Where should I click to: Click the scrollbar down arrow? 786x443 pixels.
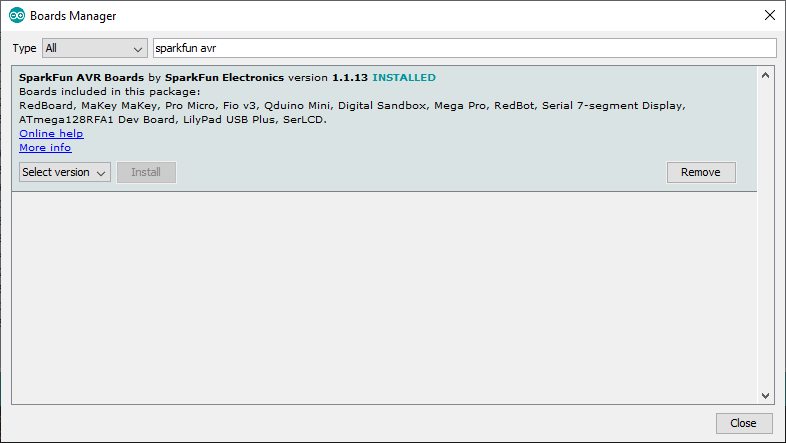(765, 395)
